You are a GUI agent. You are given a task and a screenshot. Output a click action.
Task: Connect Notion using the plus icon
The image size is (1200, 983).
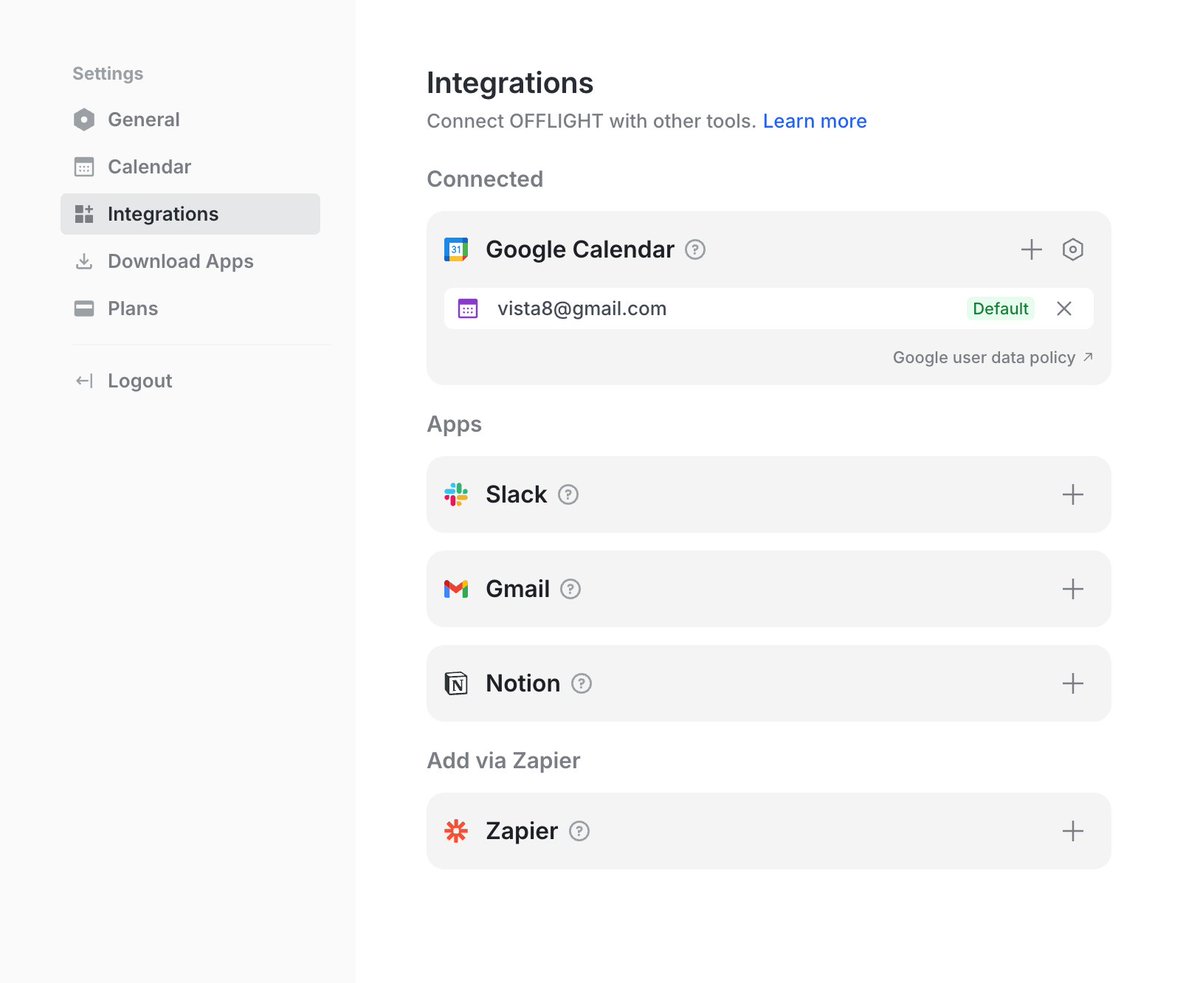(1072, 683)
